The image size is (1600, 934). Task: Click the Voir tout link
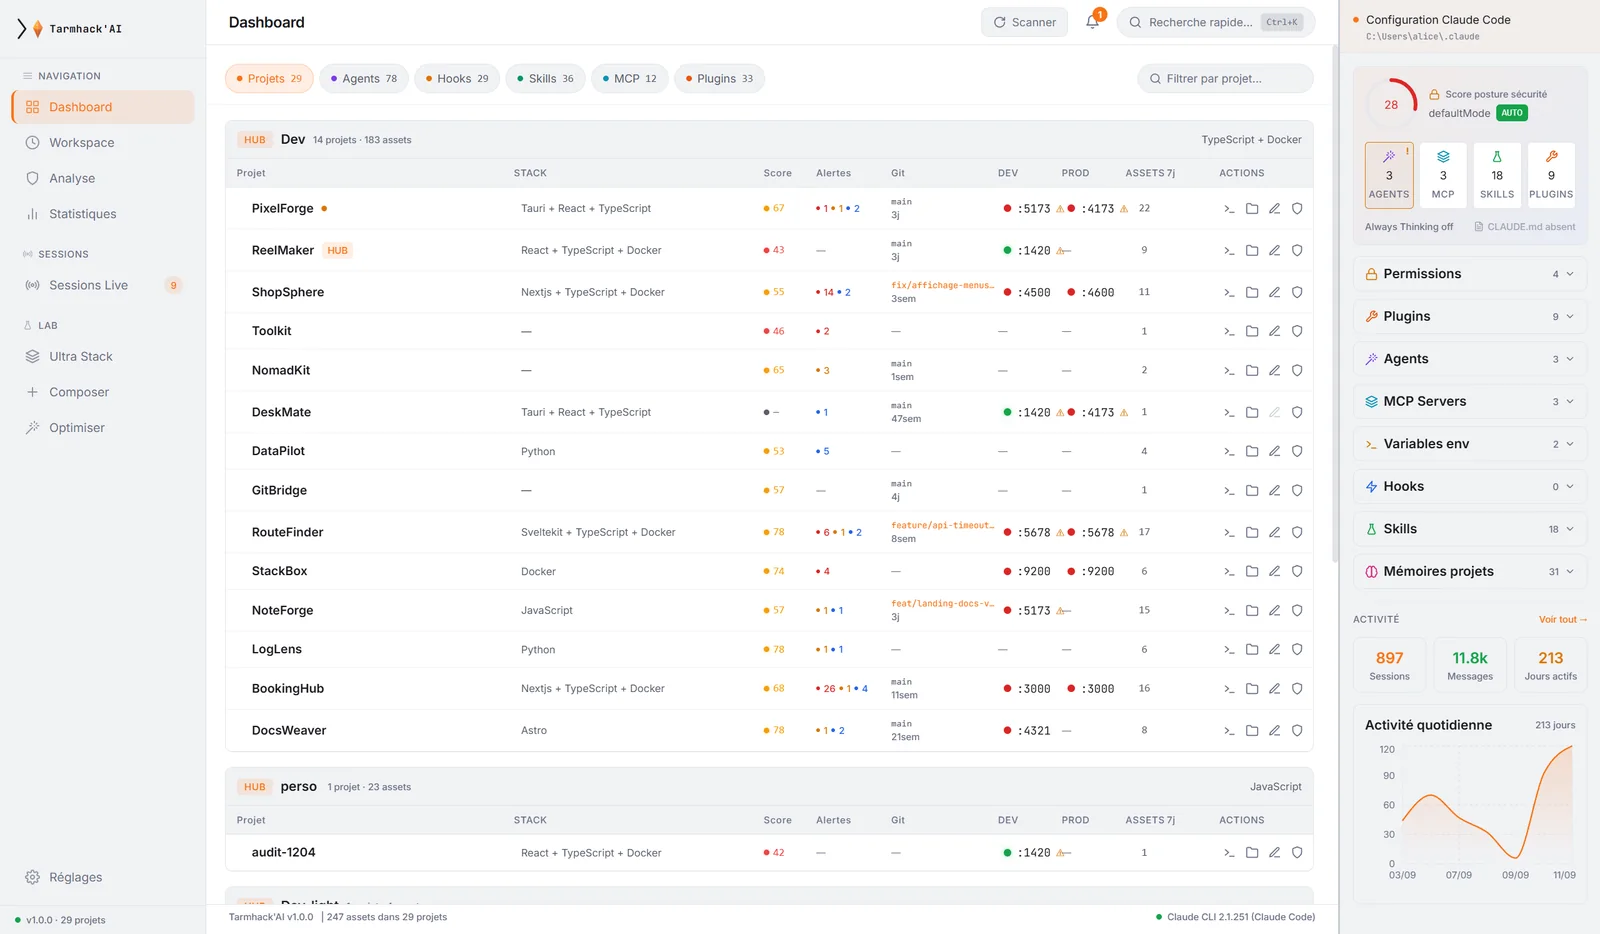(1563, 620)
